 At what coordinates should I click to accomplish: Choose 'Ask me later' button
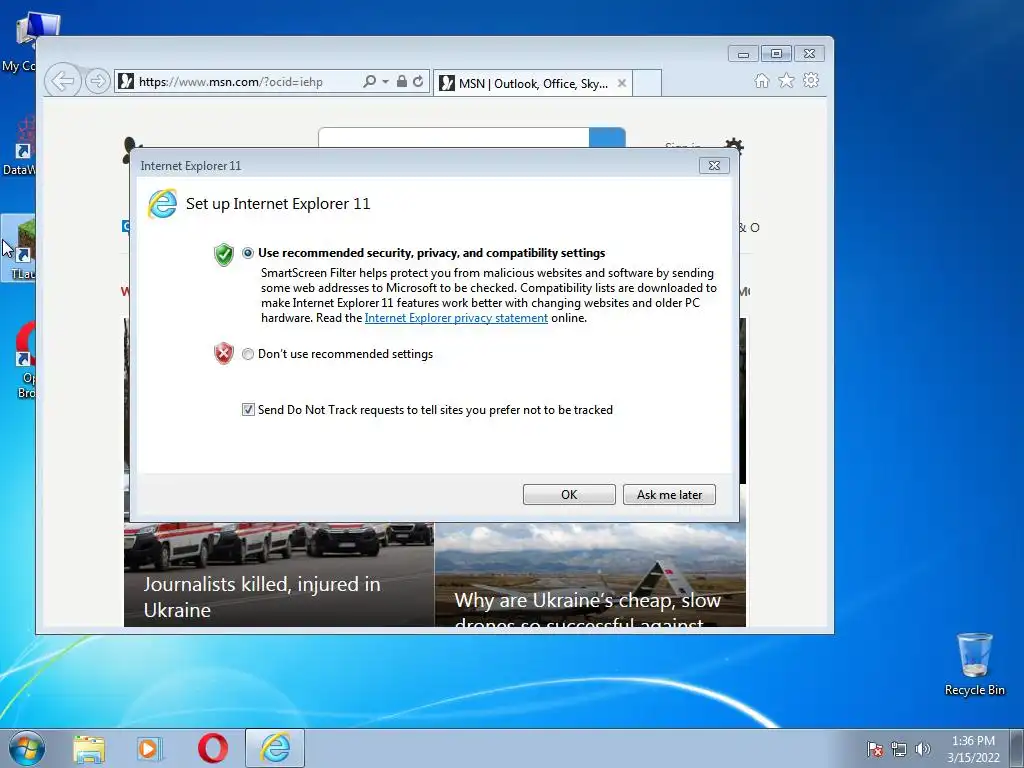click(x=669, y=494)
